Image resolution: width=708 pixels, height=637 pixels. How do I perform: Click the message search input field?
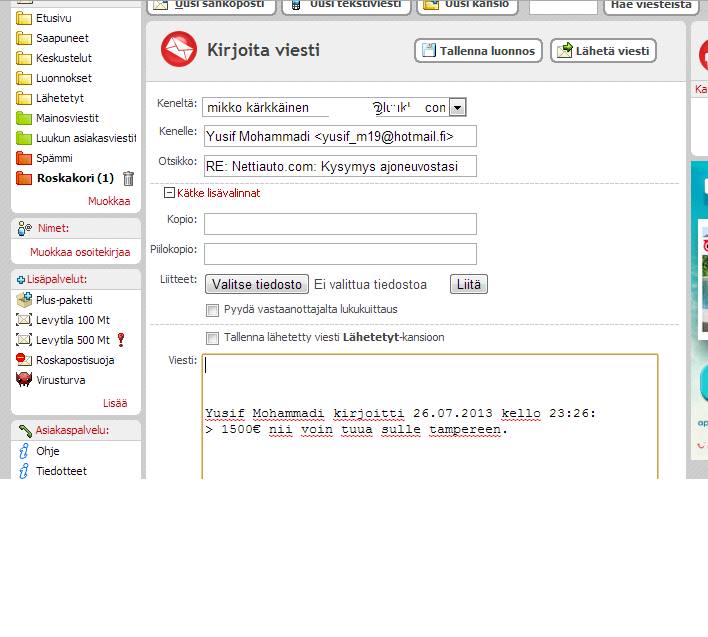click(x=563, y=6)
